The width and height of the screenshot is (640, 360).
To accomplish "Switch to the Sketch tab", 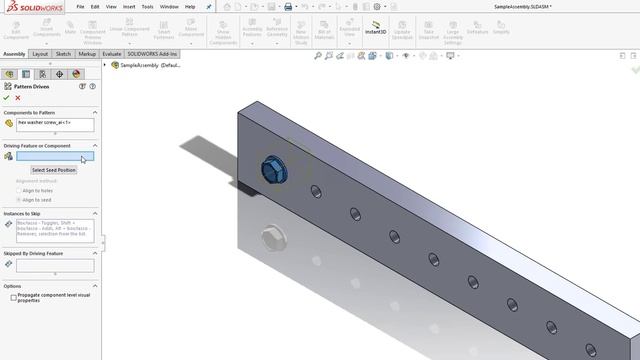I will click(x=63, y=54).
